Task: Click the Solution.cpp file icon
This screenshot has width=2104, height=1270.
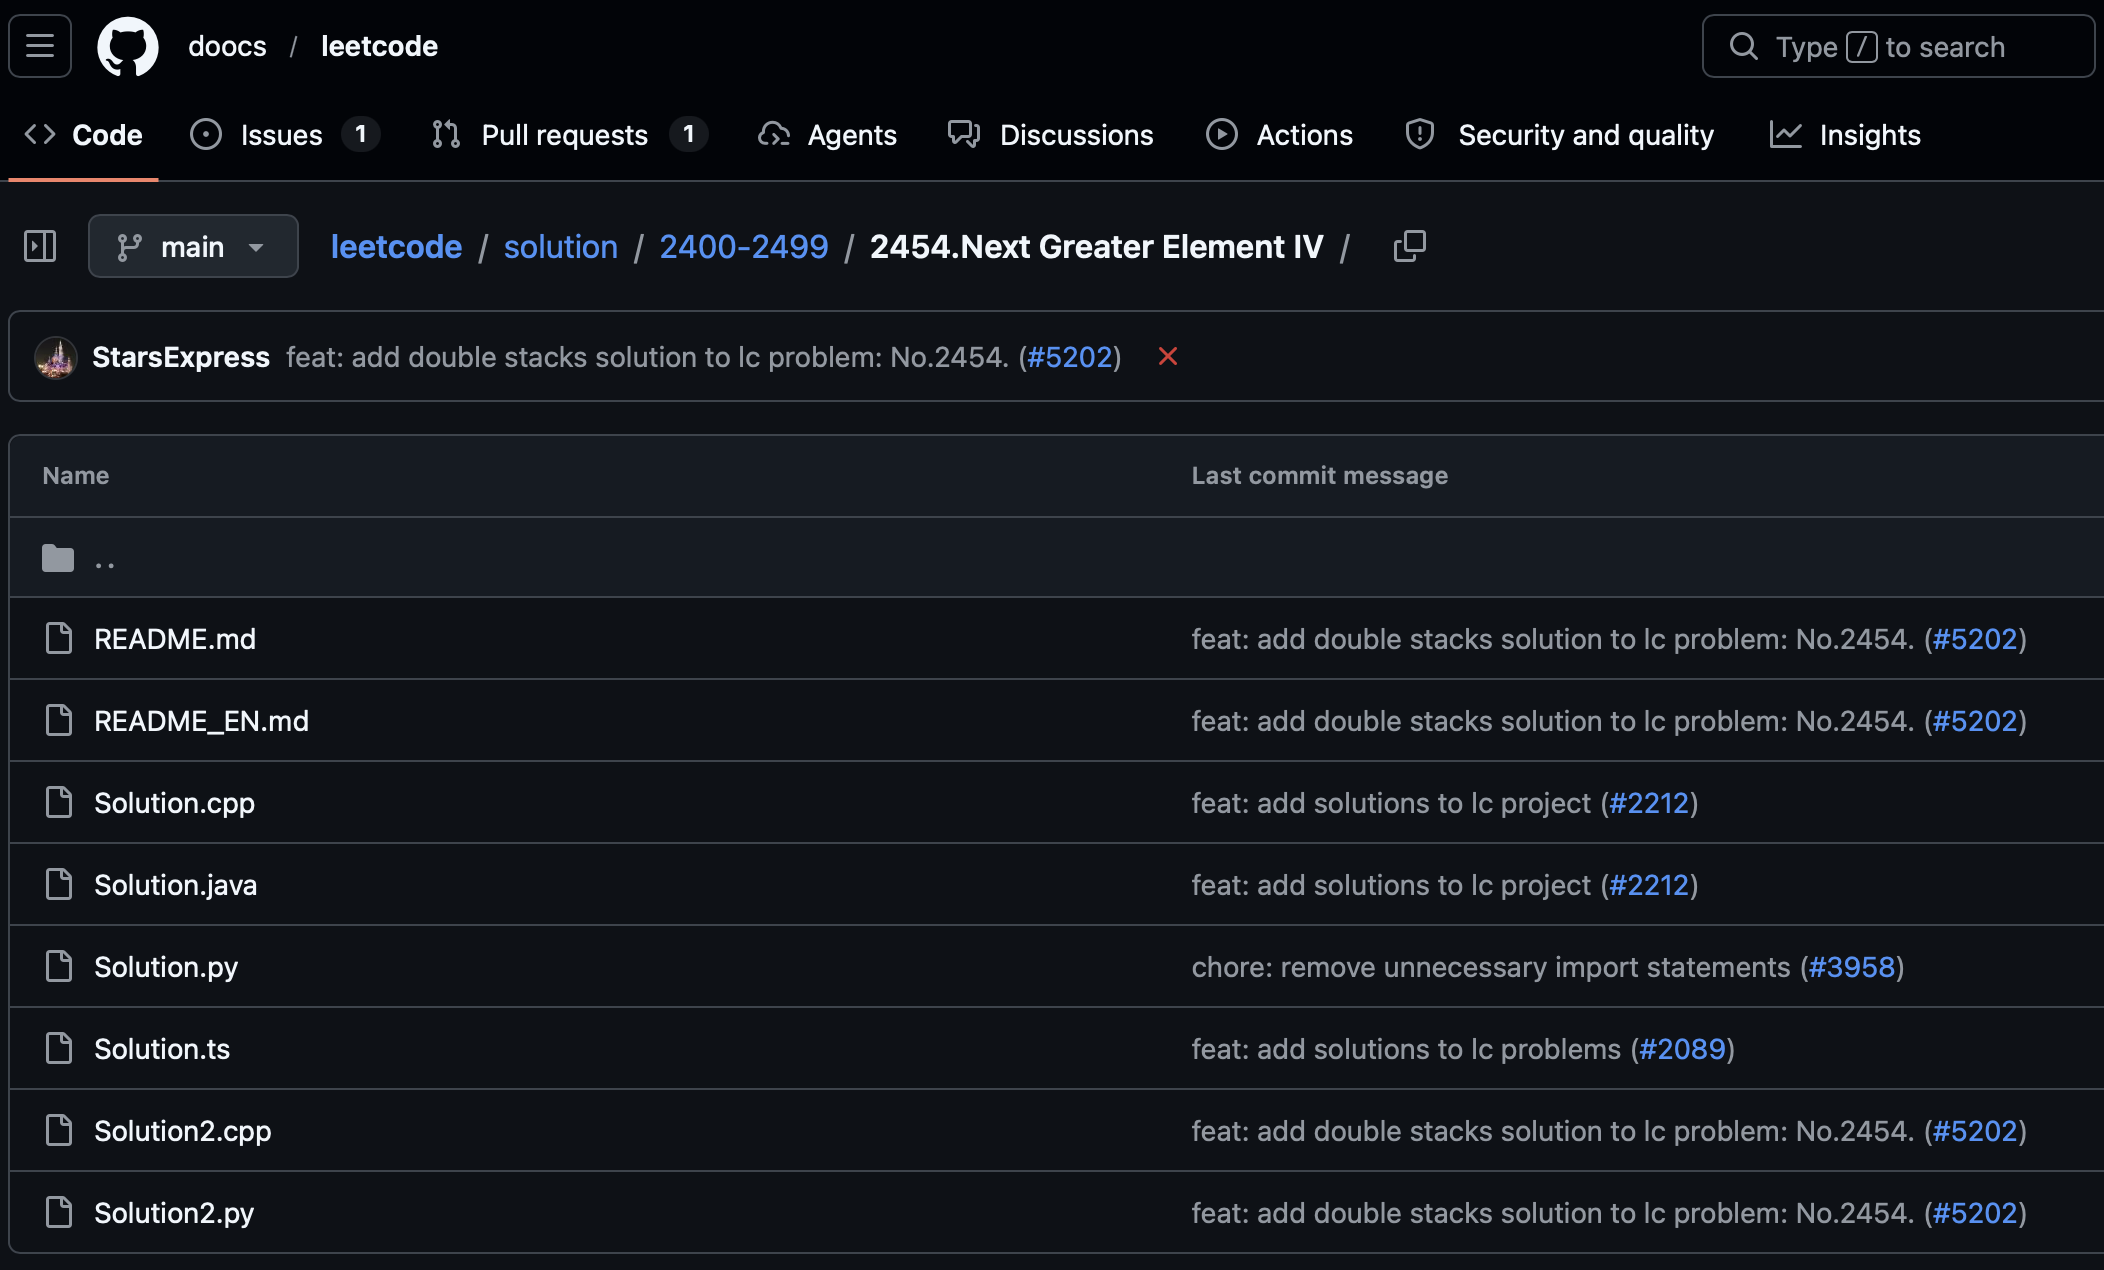Action: pyautogui.click(x=59, y=802)
